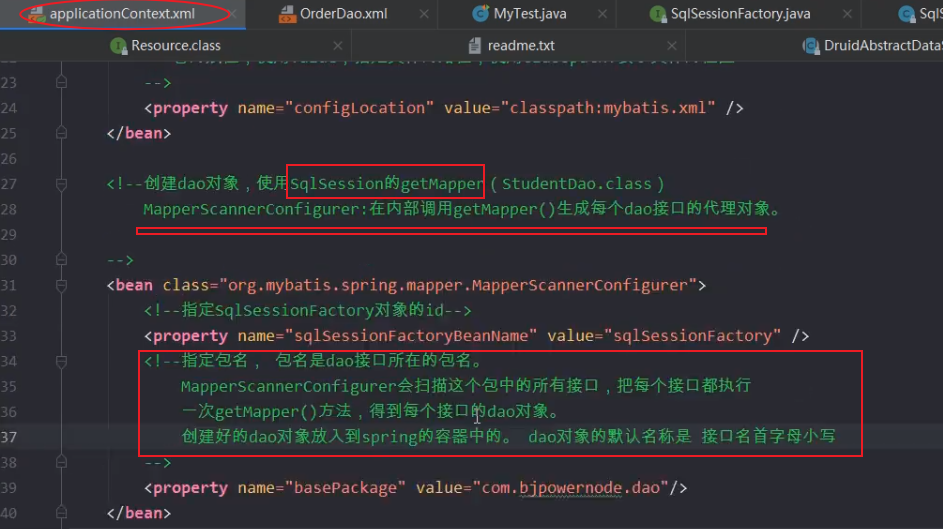Click the DruidAbstractDataSource class icon

click(x=811, y=46)
